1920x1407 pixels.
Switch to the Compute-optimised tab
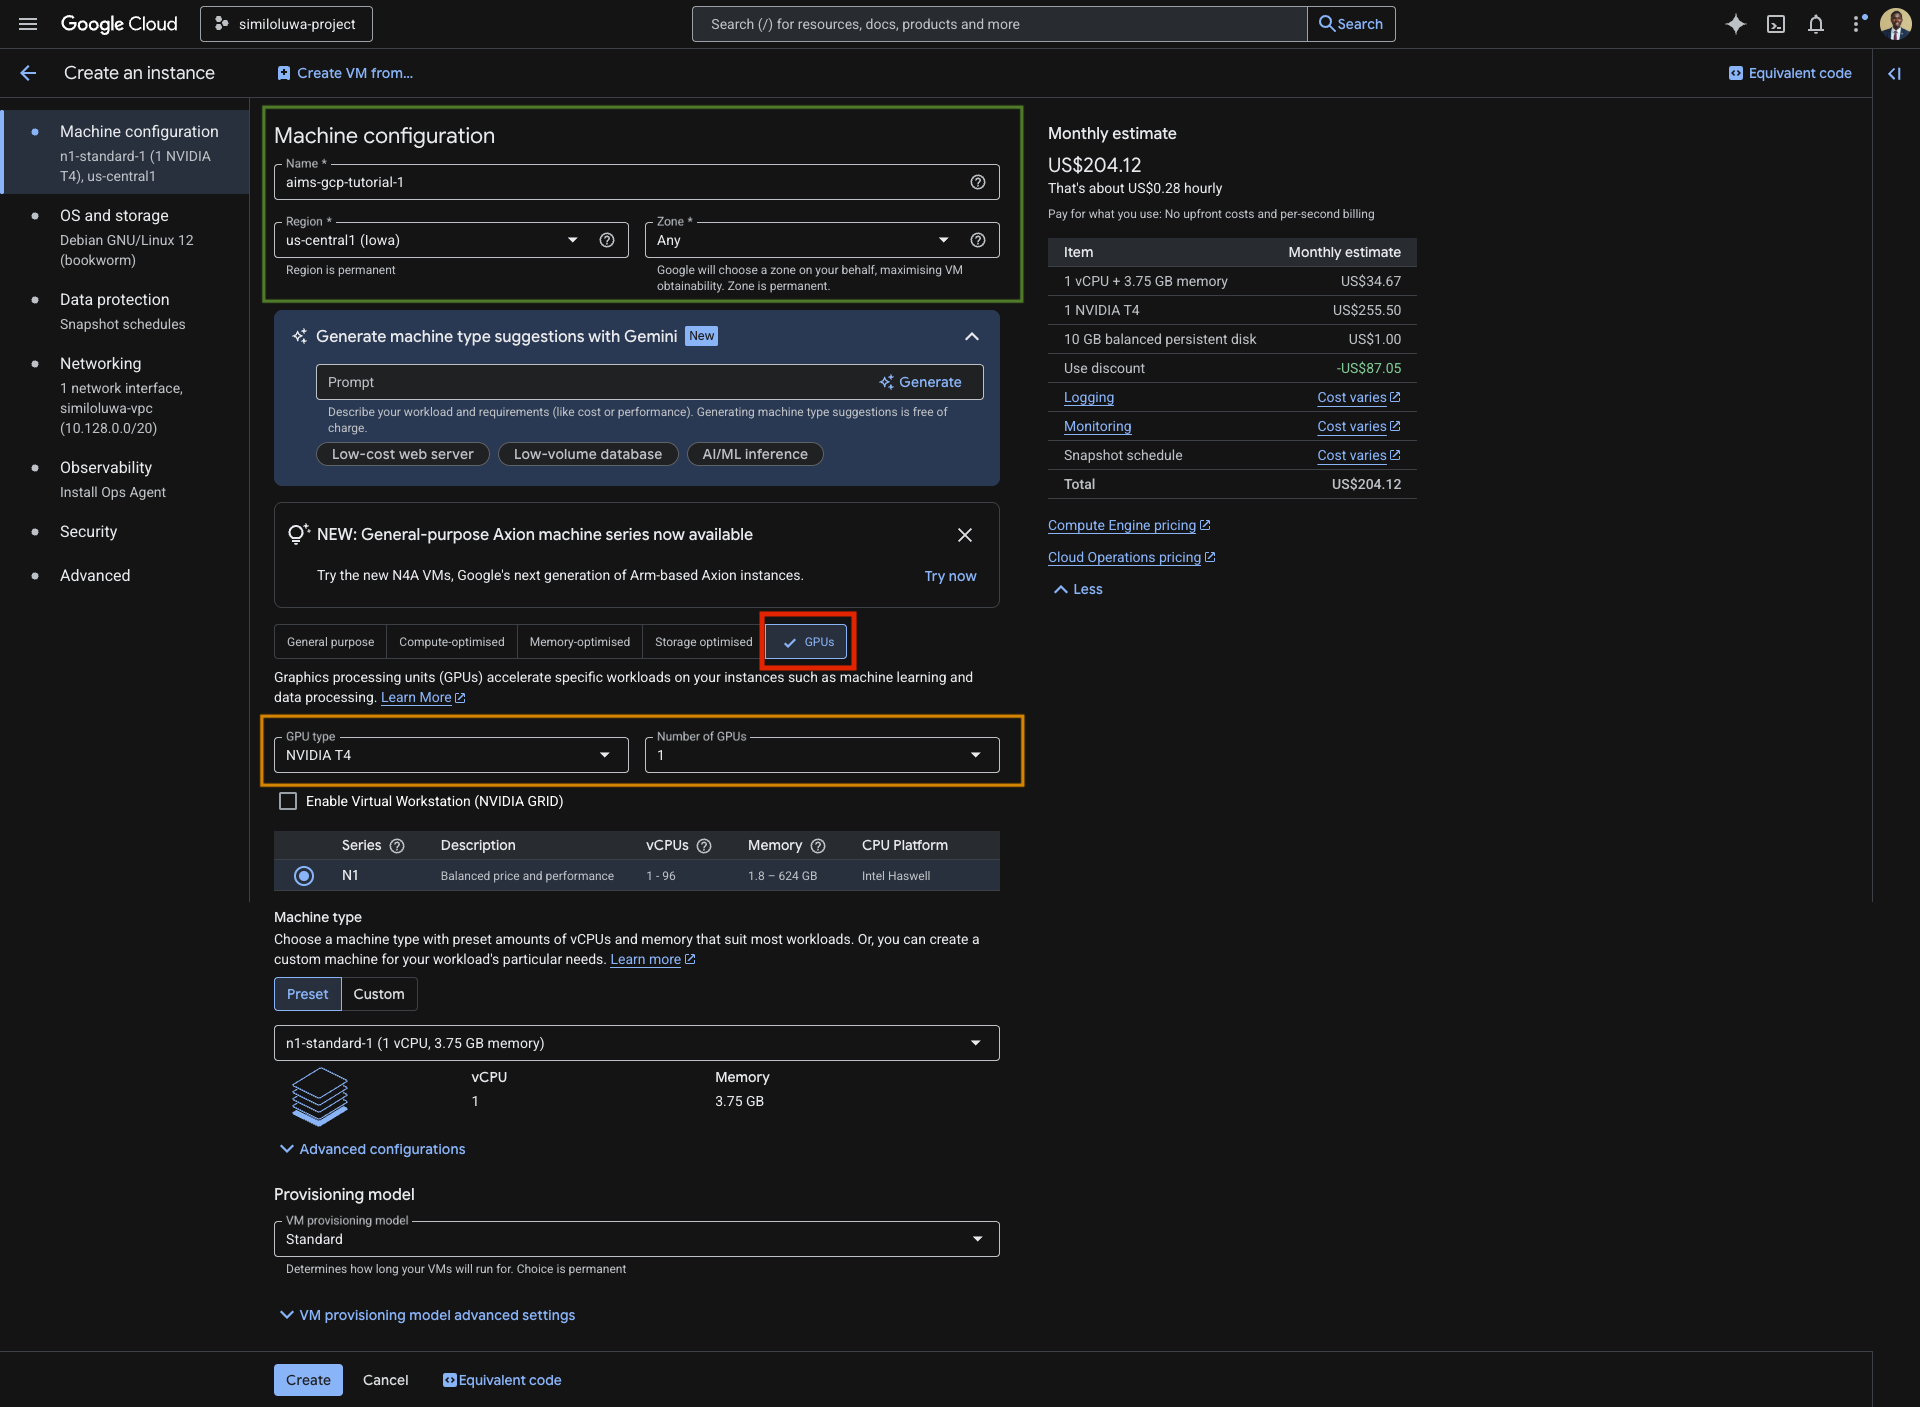pyautogui.click(x=451, y=641)
